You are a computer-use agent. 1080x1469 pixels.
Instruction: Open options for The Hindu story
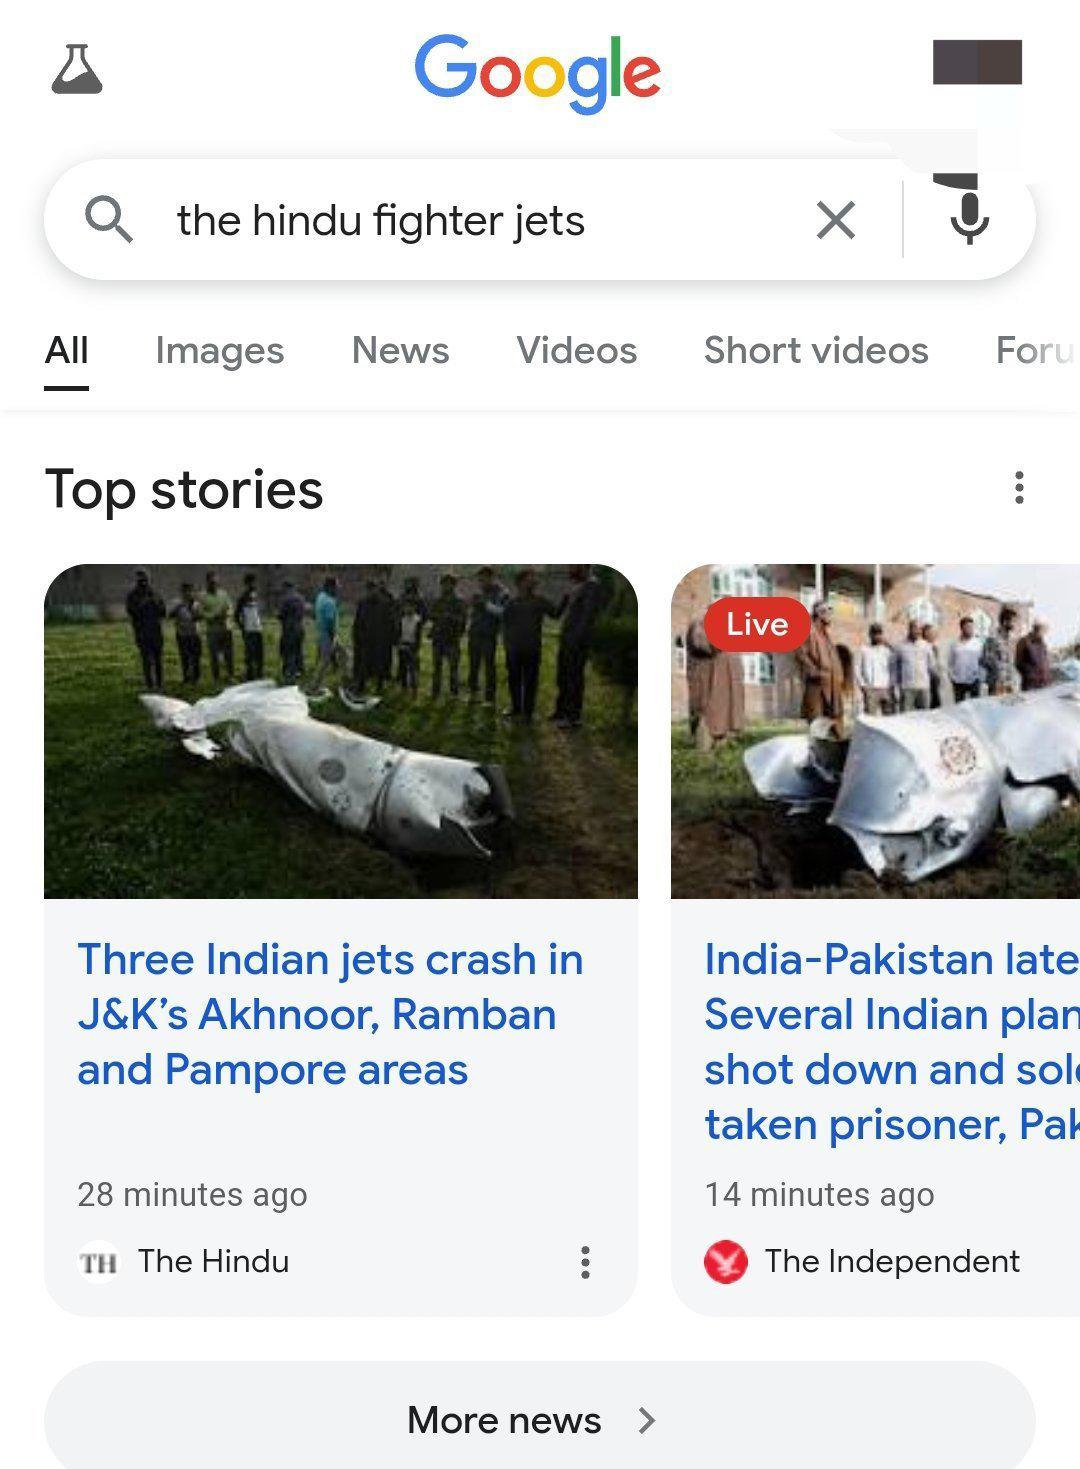[586, 1262]
